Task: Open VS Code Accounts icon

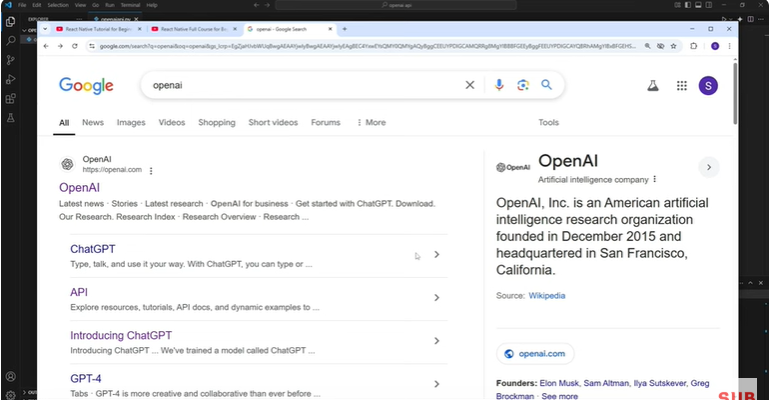Action: [x=10, y=376]
